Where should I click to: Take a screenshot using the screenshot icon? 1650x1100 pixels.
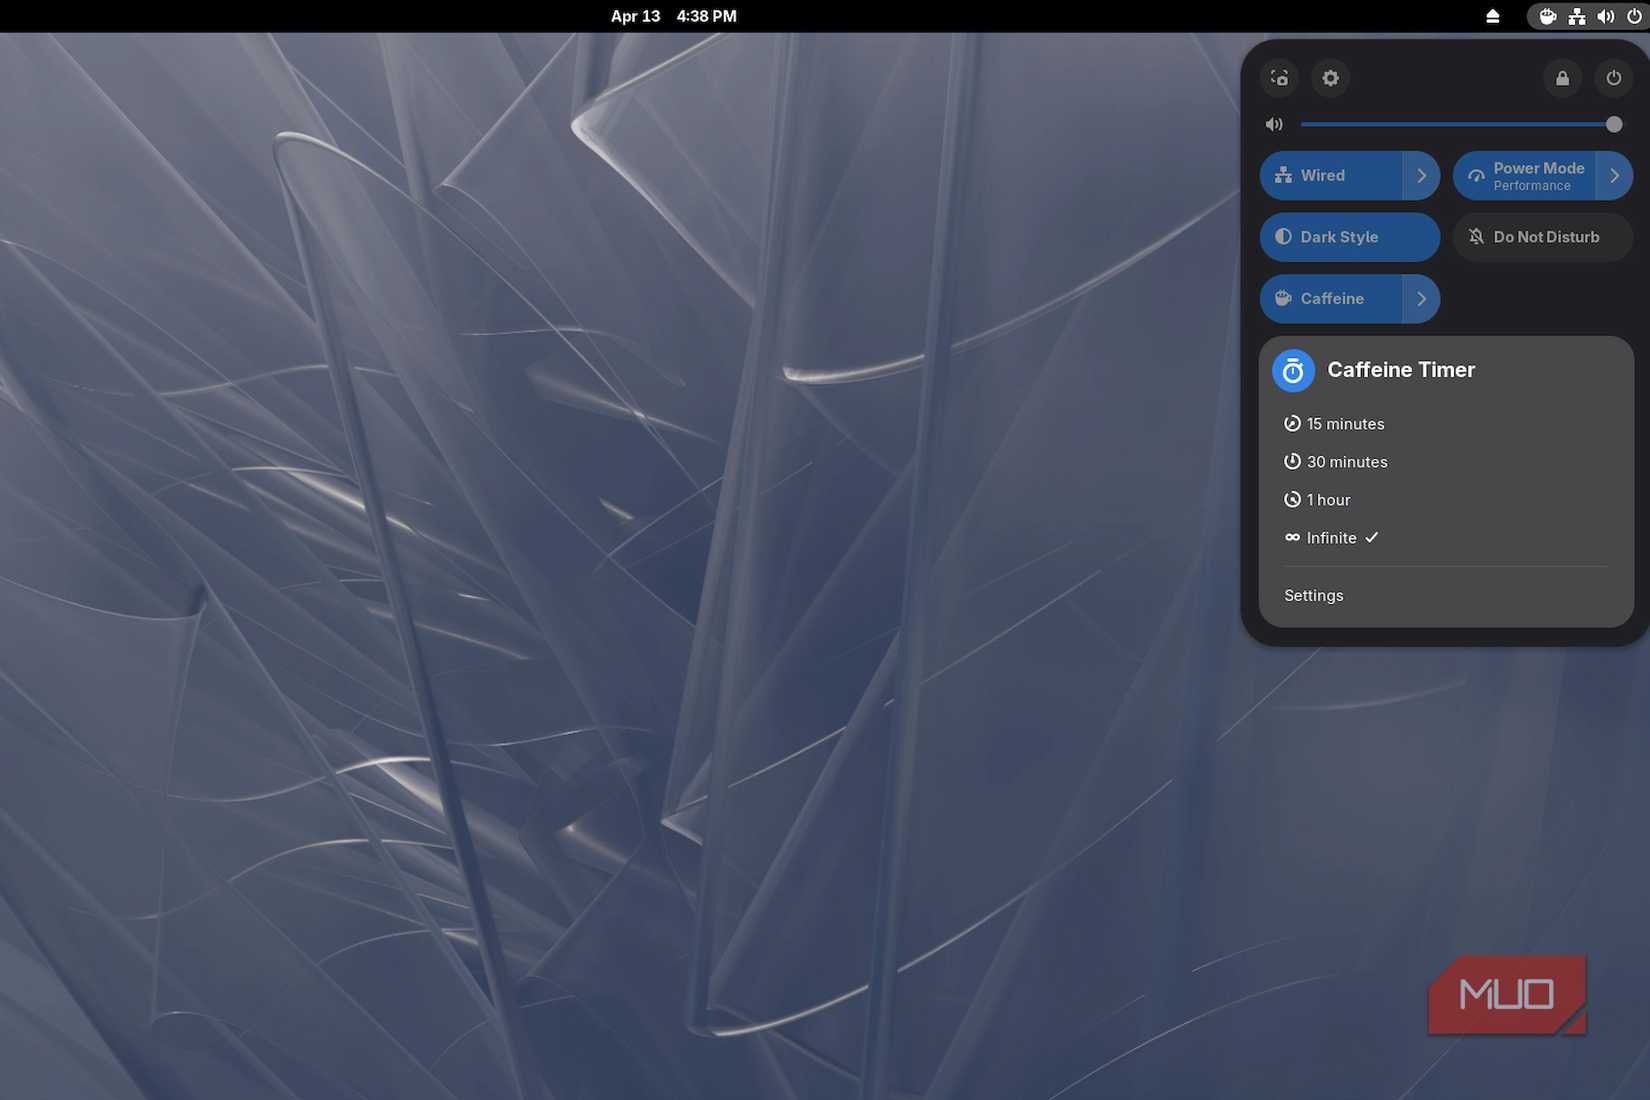click(x=1279, y=78)
